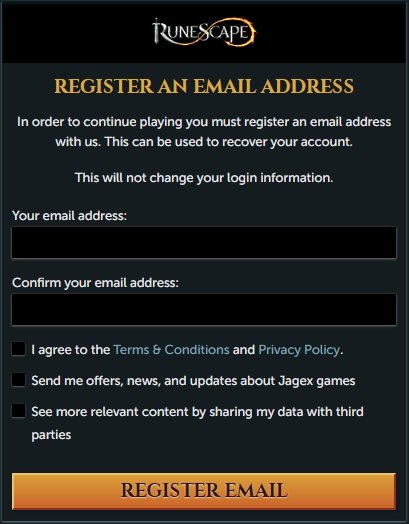Enable the offers, news, and updates checkbox
409x524 pixels.
(19, 380)
